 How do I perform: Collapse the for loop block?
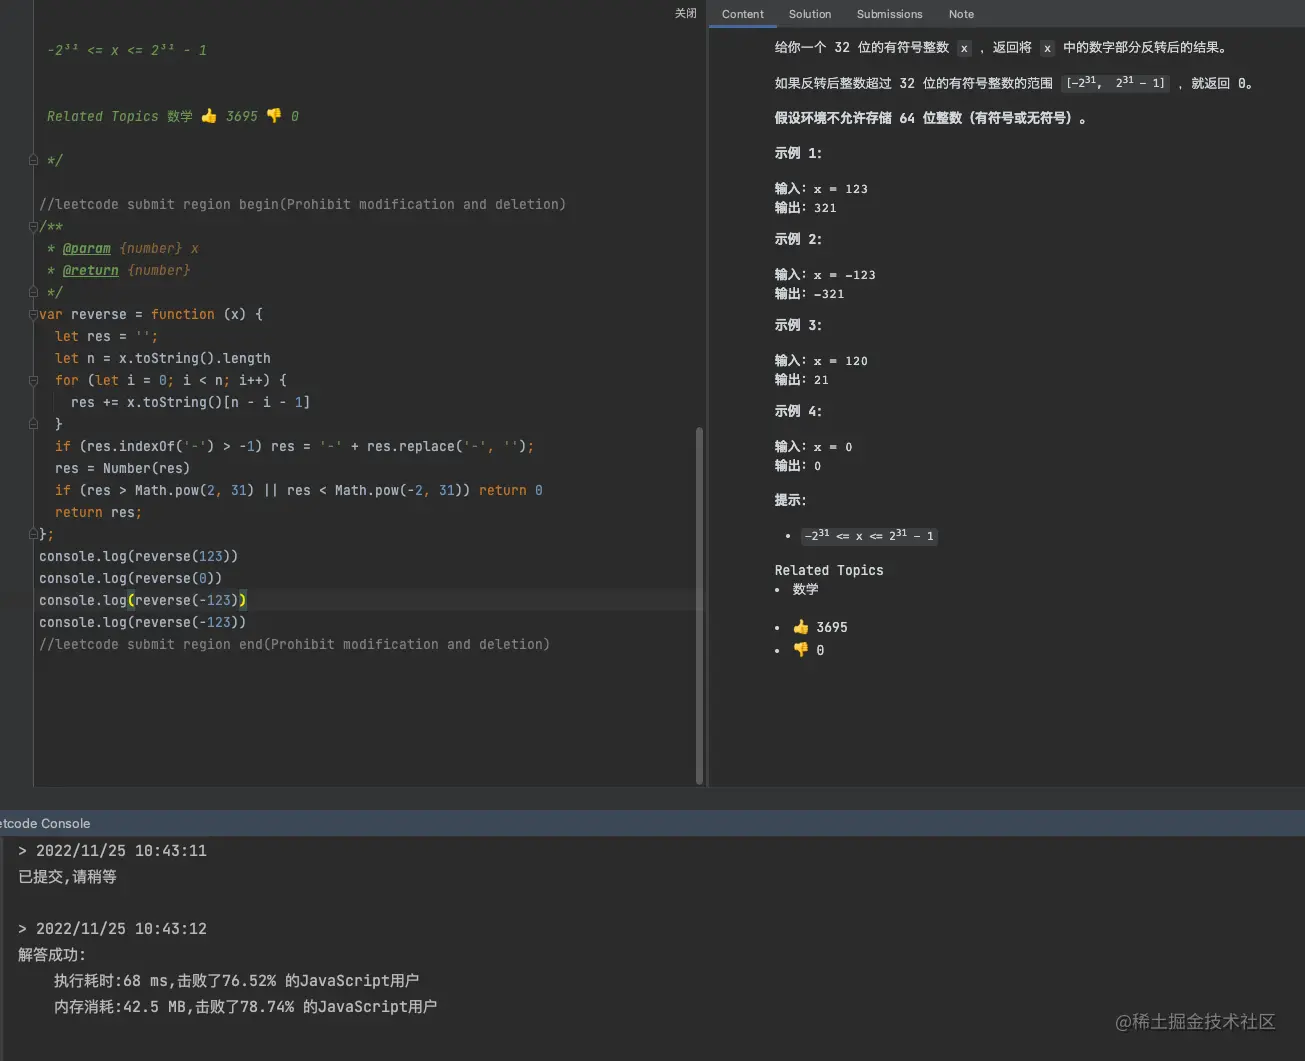pos(33,380)
